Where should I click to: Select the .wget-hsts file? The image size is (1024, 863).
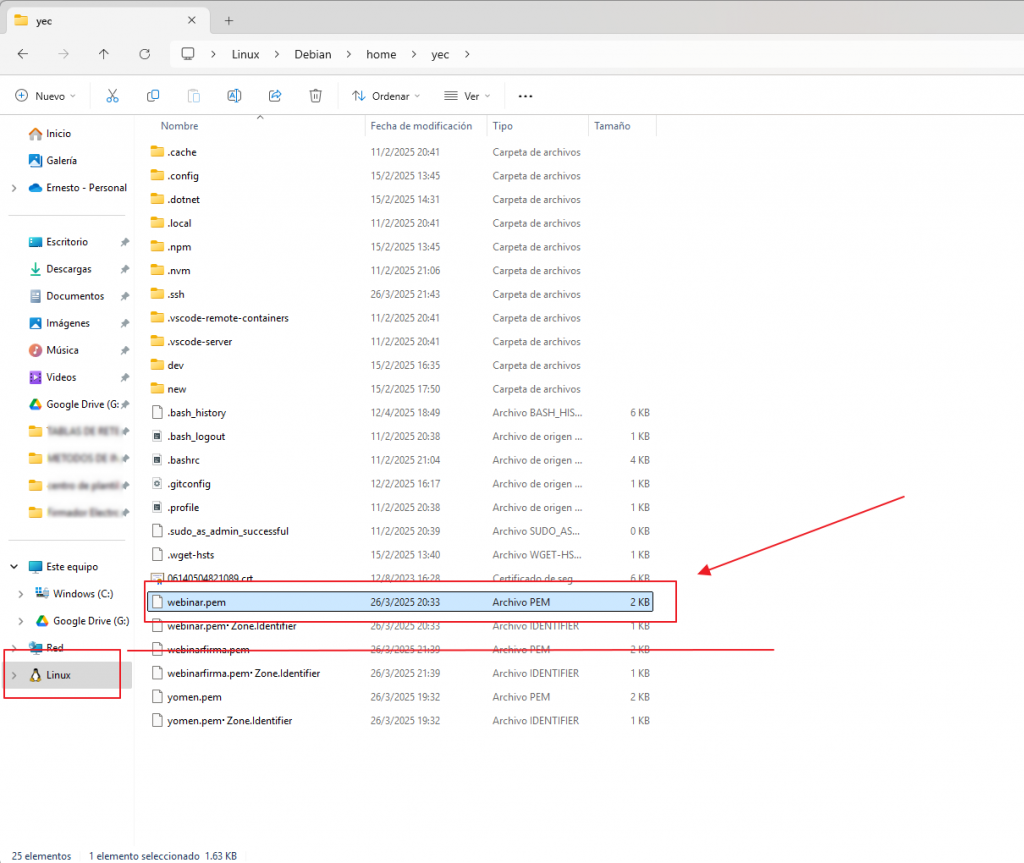(x=400, y=555)
